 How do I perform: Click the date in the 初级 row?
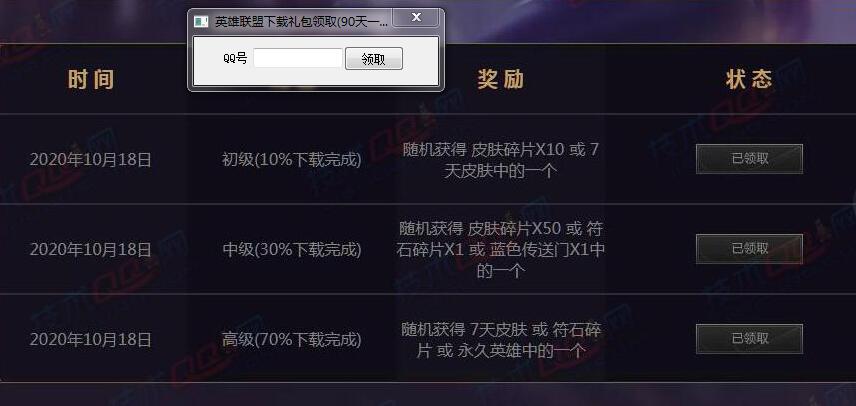pos(91,159)
